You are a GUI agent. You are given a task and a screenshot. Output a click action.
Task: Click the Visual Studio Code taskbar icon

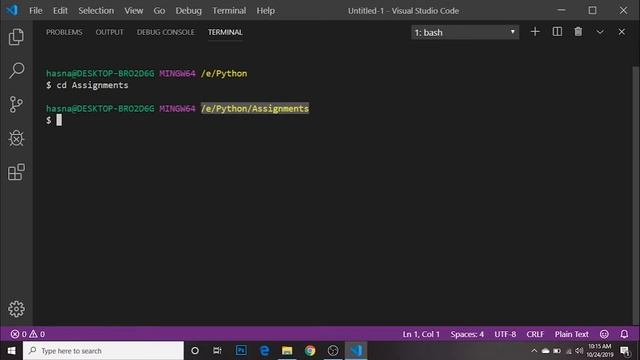pyautogui.click(x=356, y=351)
